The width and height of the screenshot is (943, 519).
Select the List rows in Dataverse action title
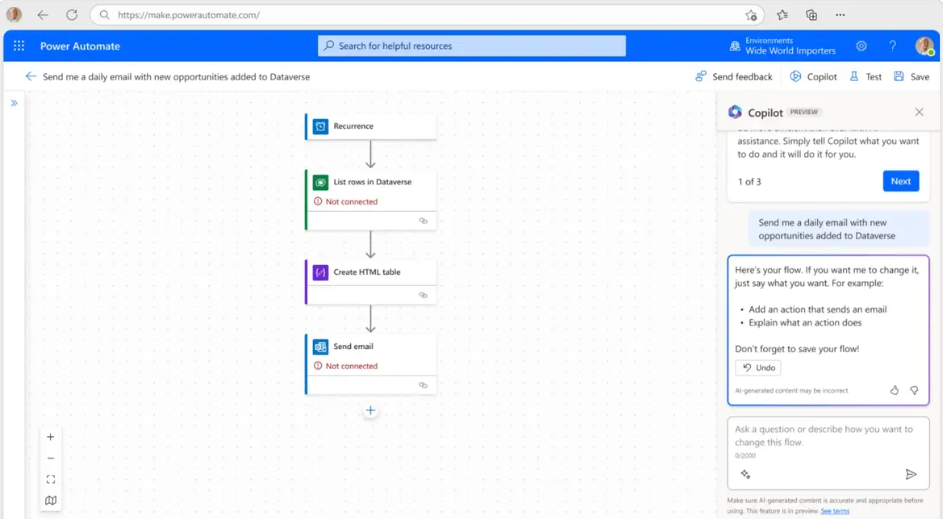point(372,182)
